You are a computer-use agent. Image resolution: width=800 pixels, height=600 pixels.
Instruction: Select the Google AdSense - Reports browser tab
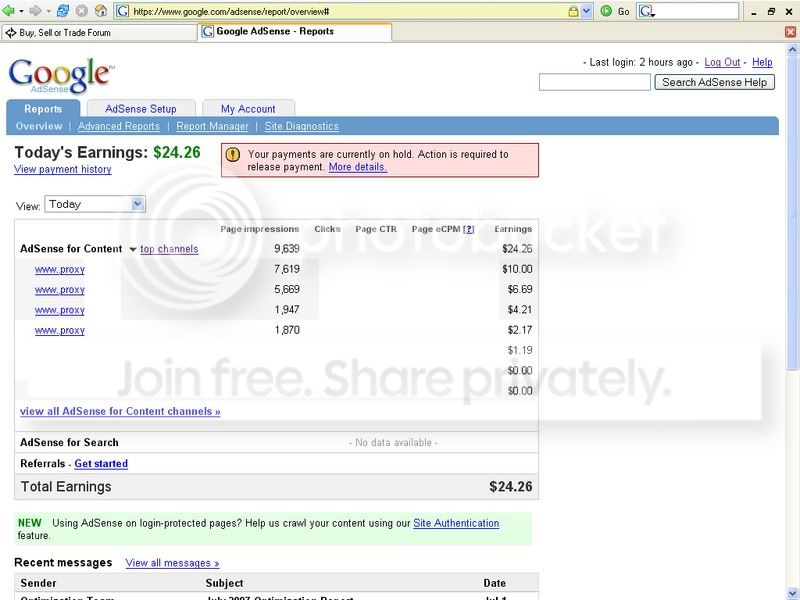coord(295,32)
